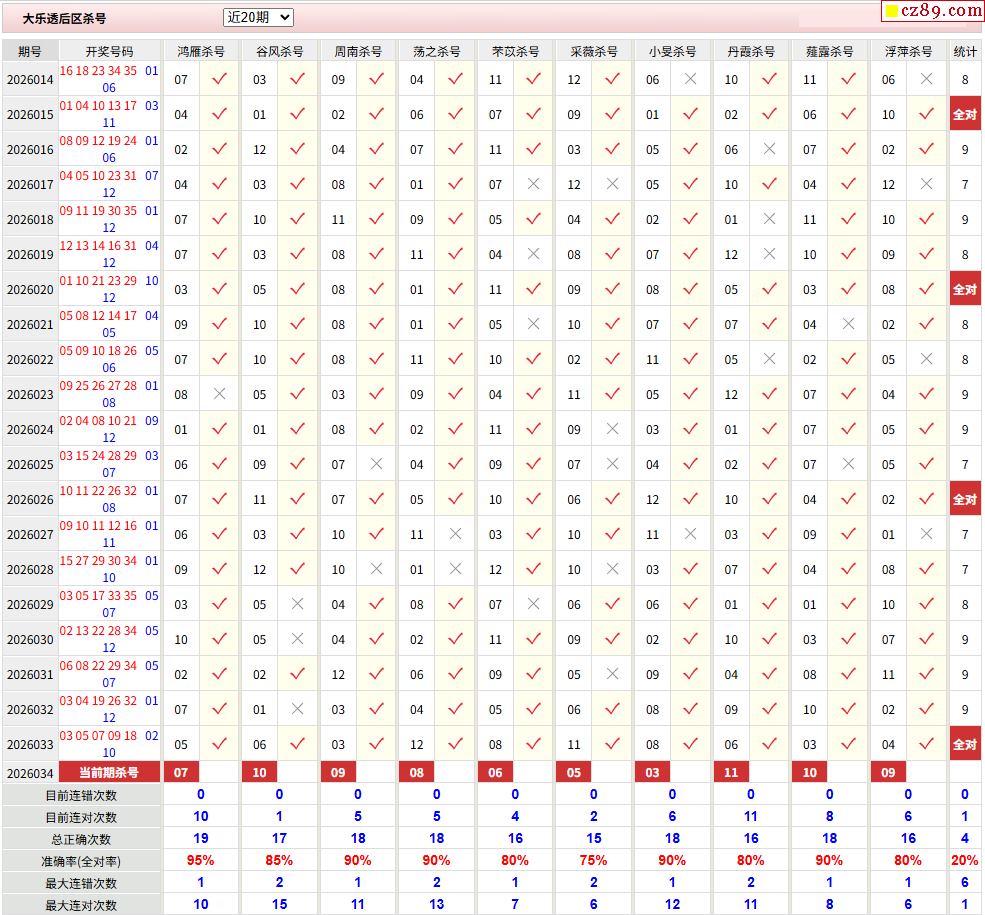Click the 大乐透后区杀号 page title
Screen dimensions: 985x915
(x=64, y=18)
